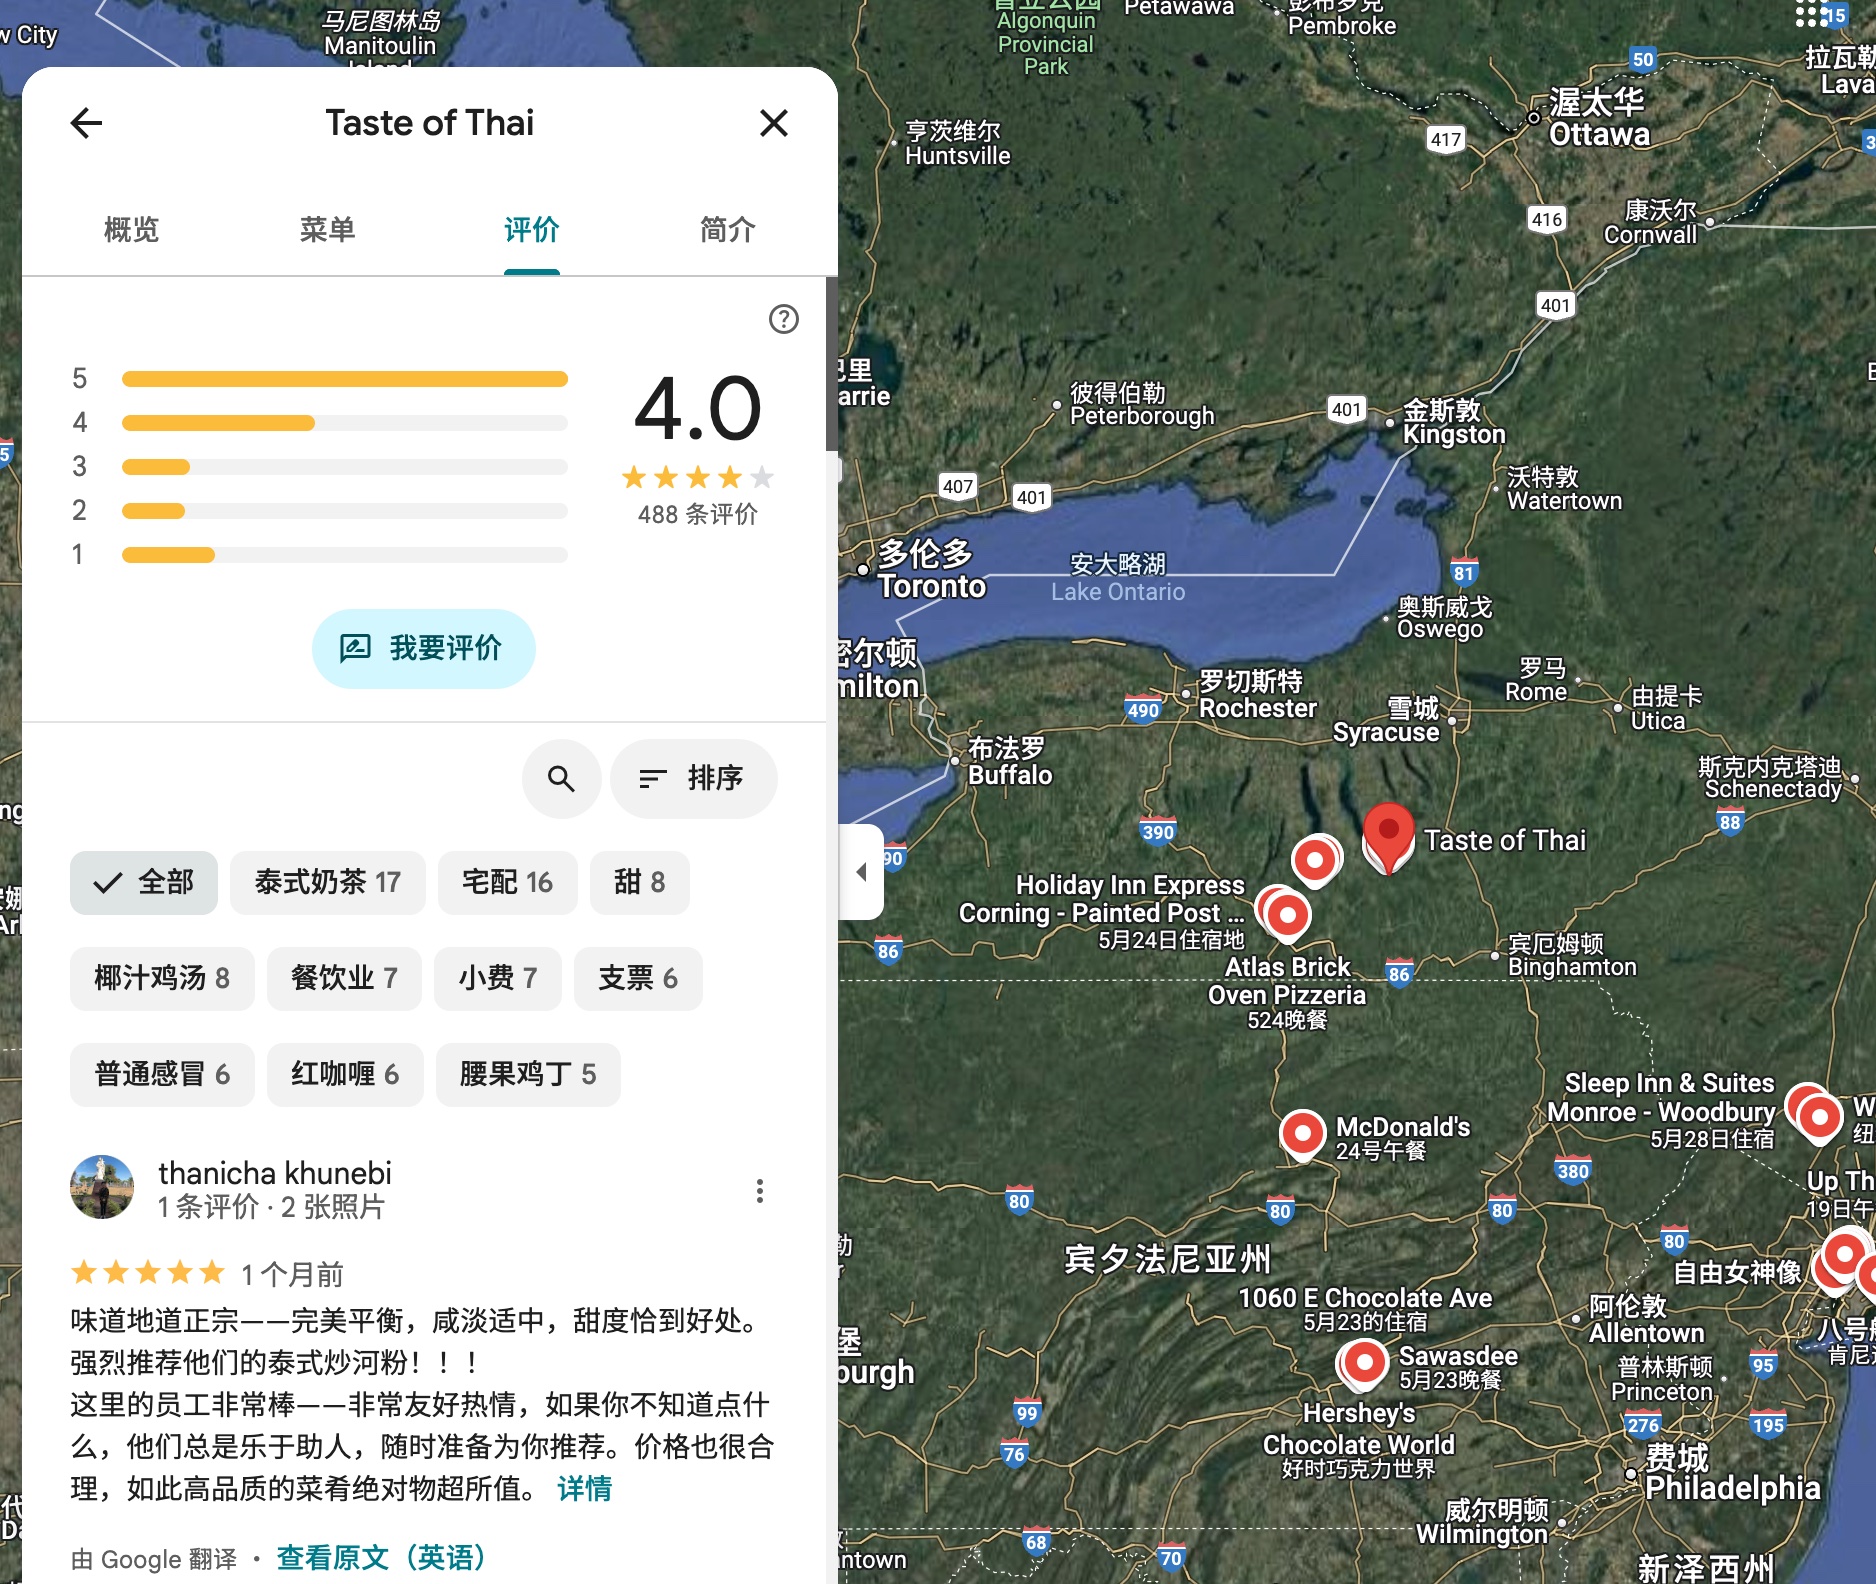
Task: Close the Taste of Thai panel
Action: [x=773, y=123]
